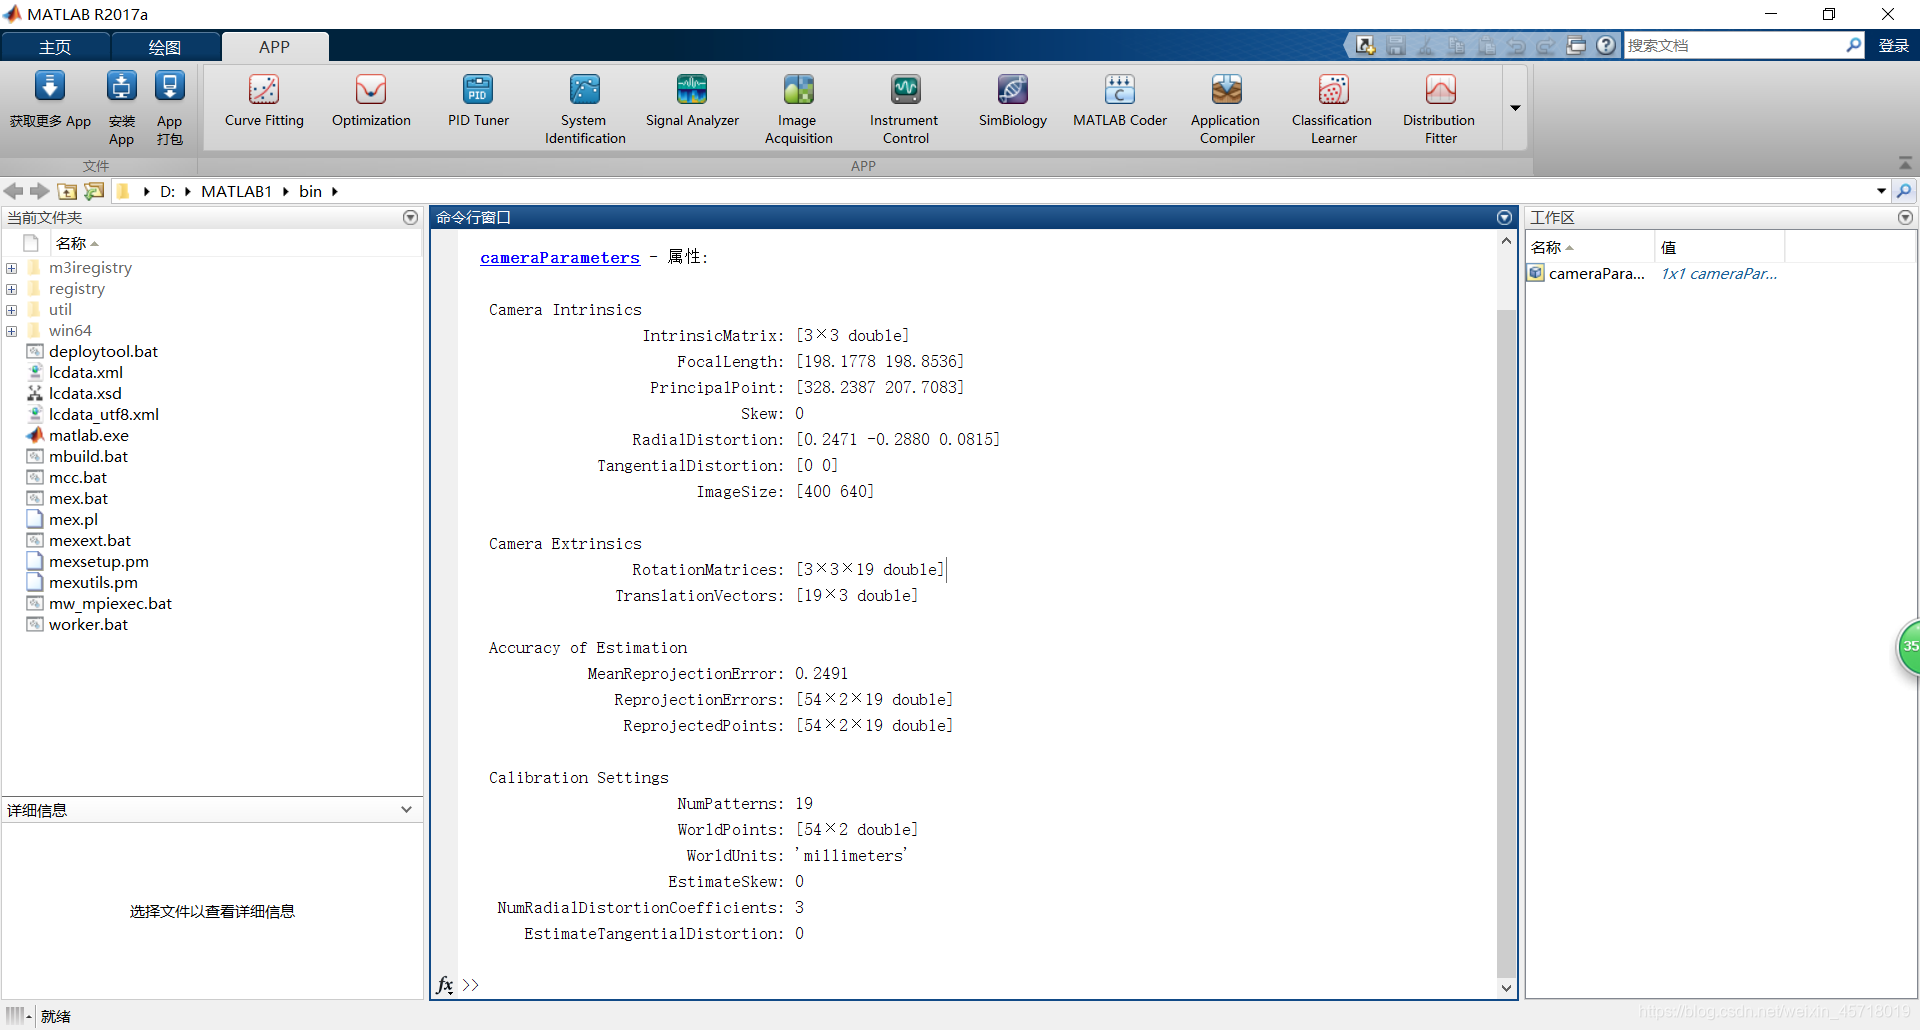The image size is (1920, 1030).
Task: Open Current Folder panel actions menu
Action: [410, 217]
